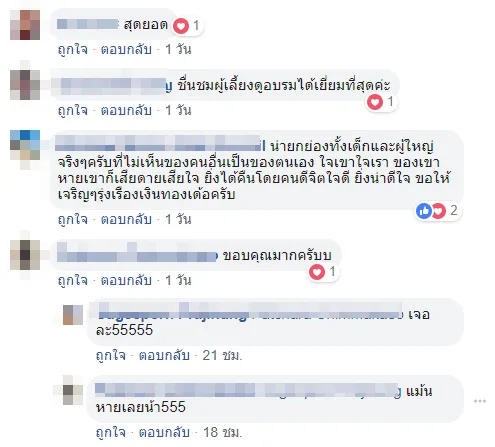495x447 pixels.
Task: Click ถูกใจ under ชื่นชมผู้เลี้ยงดู comment
Action: (x=73, y=110)
